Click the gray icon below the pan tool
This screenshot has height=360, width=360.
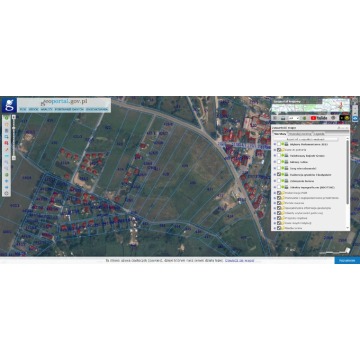pos(7,131)
